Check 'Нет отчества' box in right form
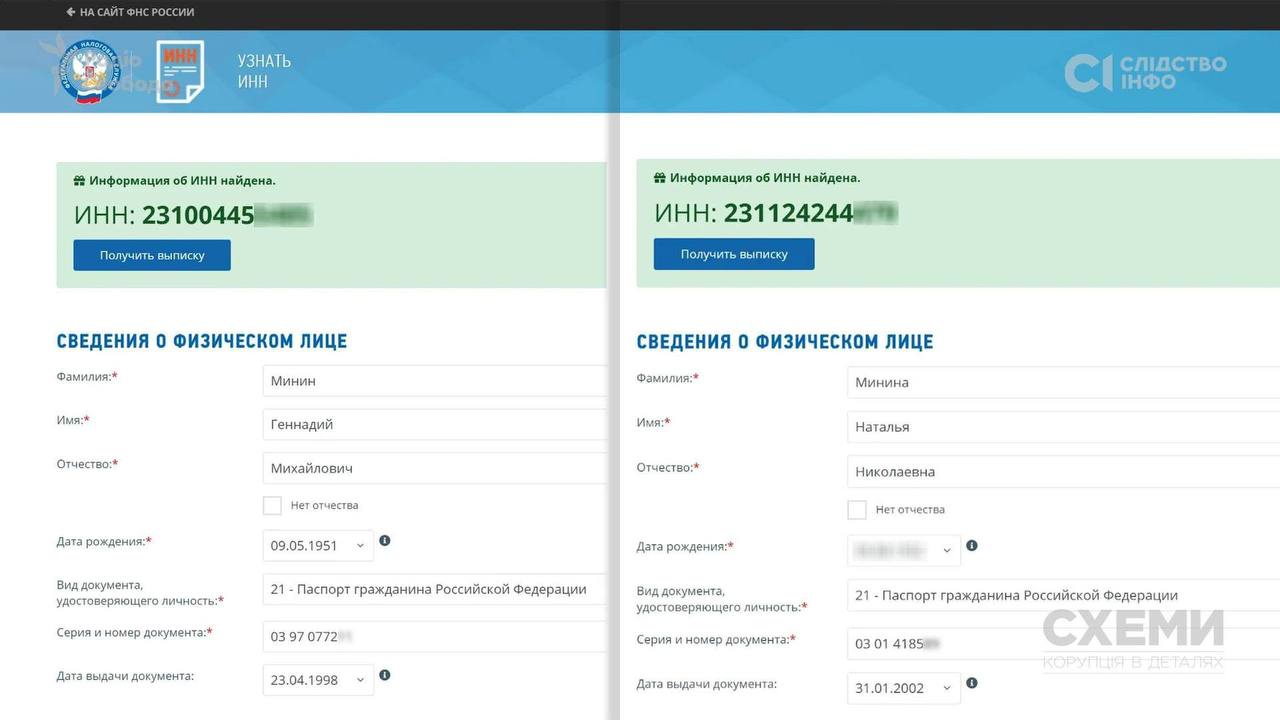1280x720 pixels. (x=857, y=510)
